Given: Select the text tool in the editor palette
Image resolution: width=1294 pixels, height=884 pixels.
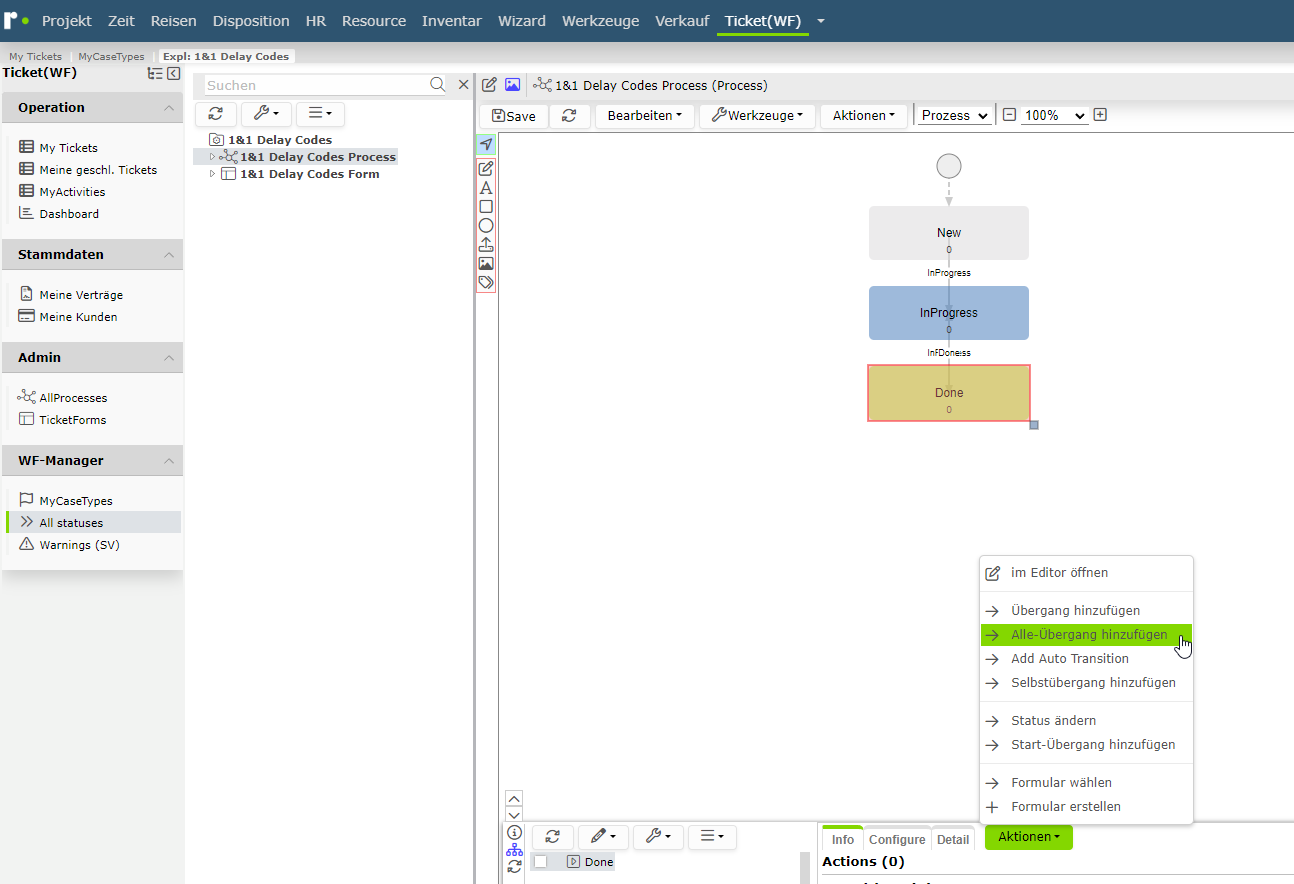Looking at the screenshot, I should [486, 187].
